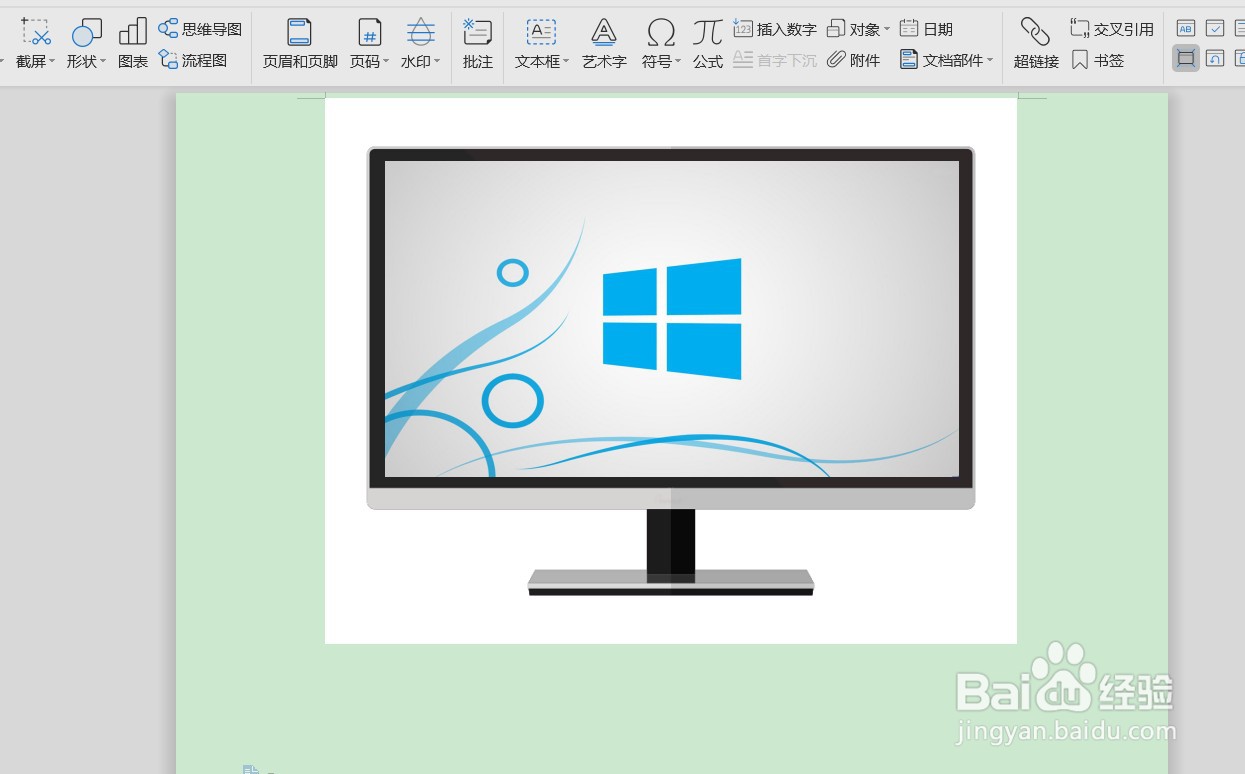Insert an 附件 attachment
Image resolution: width=1245 pixels, height=774 pixels.
tap(854, 60)
